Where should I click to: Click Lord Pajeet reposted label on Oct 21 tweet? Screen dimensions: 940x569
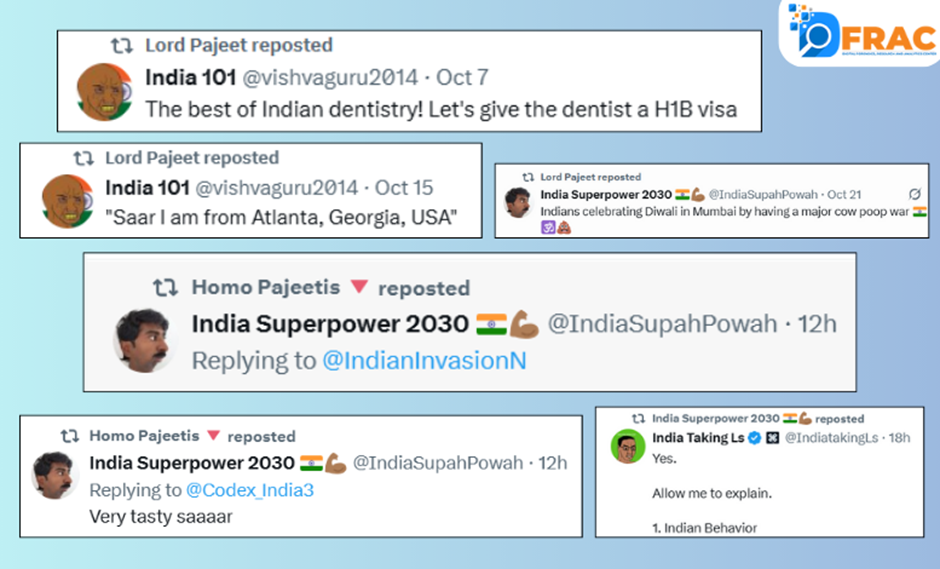tap(590, 177)
